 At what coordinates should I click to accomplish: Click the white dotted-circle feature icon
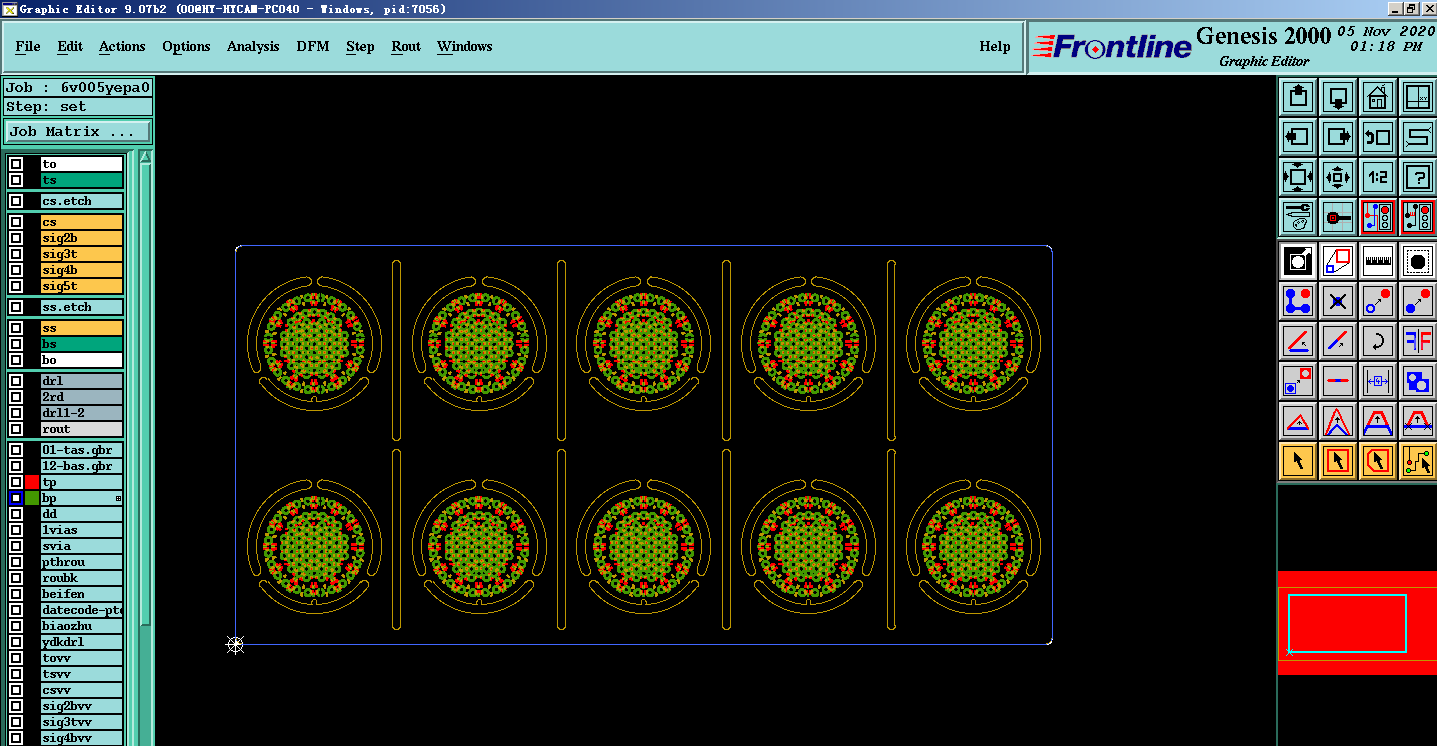tap(1418, 261)
